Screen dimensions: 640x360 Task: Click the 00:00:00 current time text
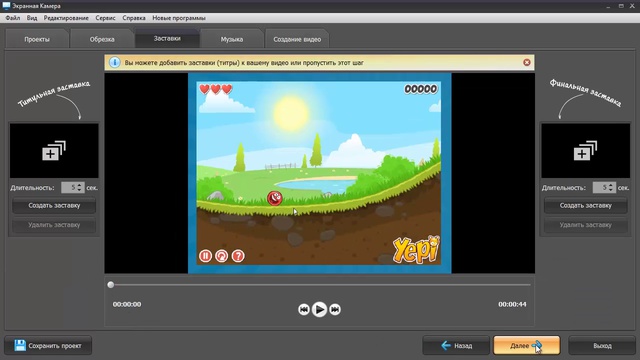click(127, 304)
